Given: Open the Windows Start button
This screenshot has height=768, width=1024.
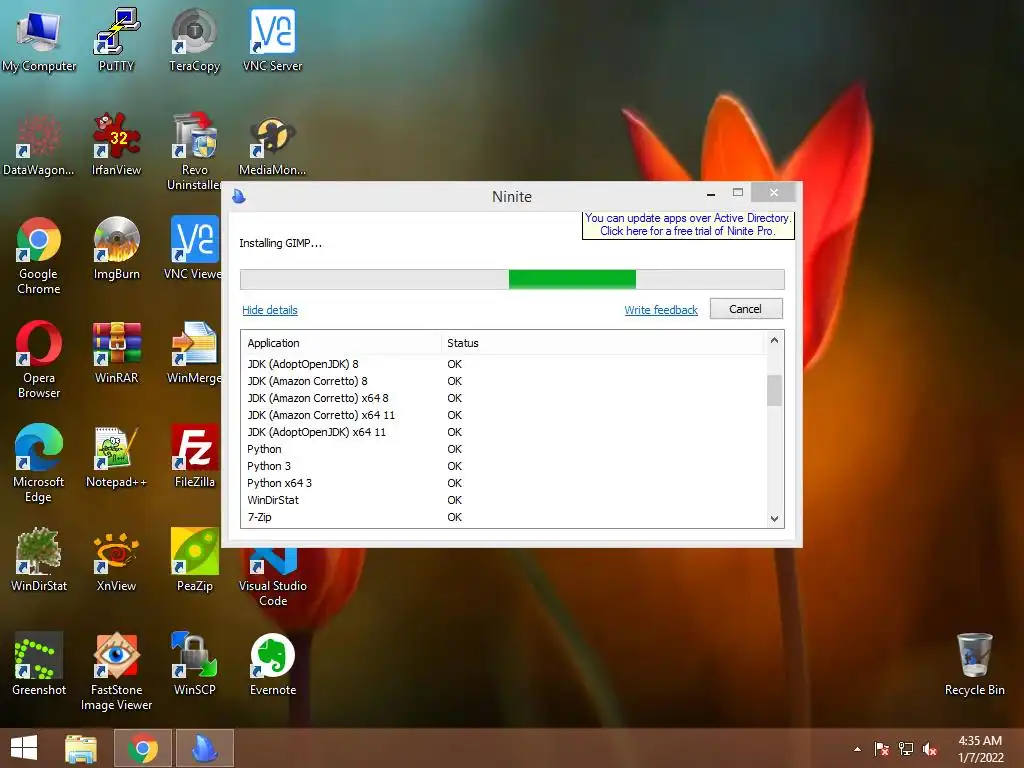Looking at the screenshot, I should click(24, 748).
